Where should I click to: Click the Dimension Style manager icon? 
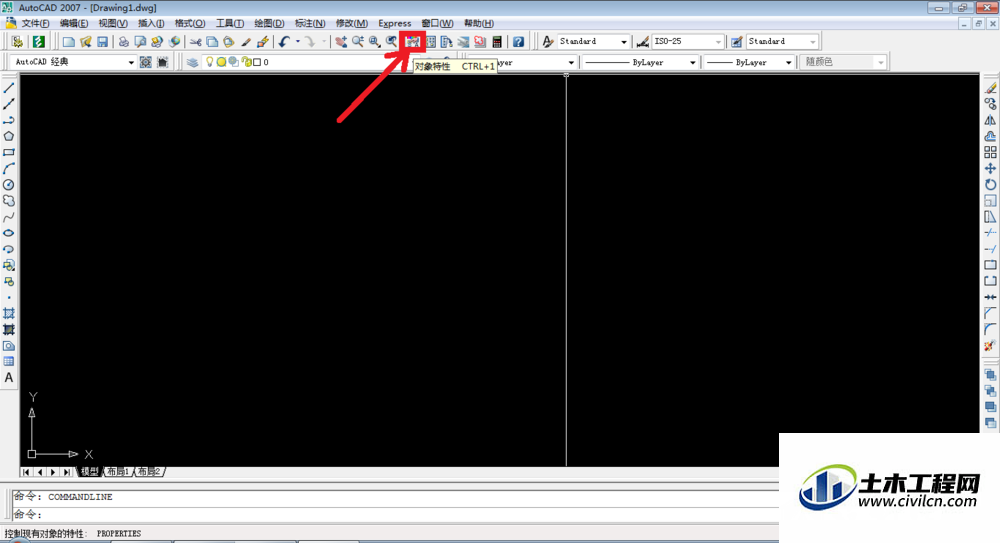point(642,41)
